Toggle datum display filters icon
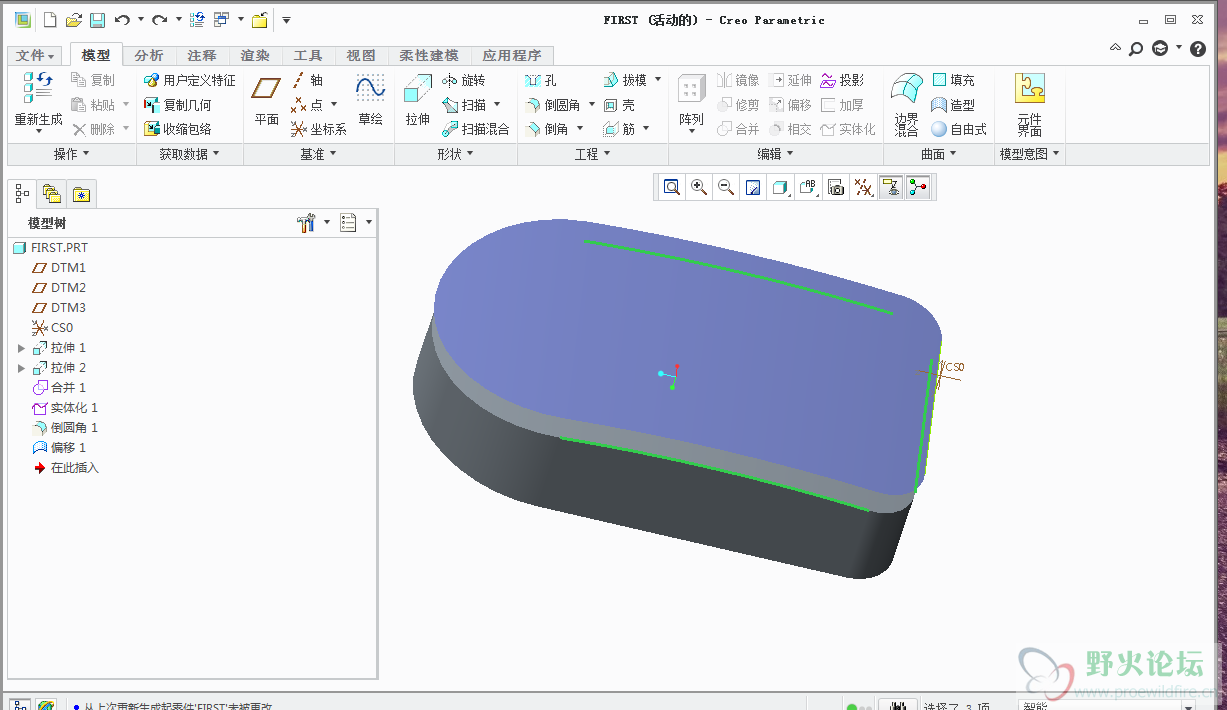Image resolution: width=1227 pixels, height=710 pixels. point(863,187)
